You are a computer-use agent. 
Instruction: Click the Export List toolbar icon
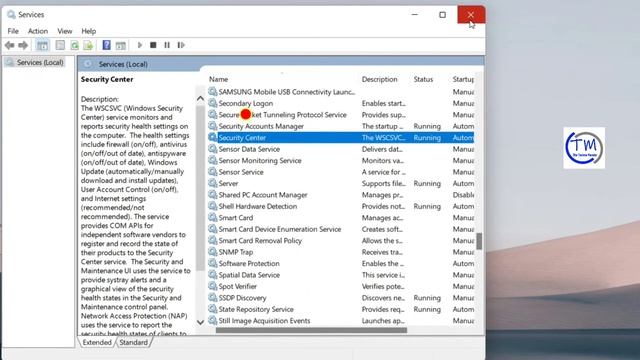pyautogui.click(x=88, y=45)
